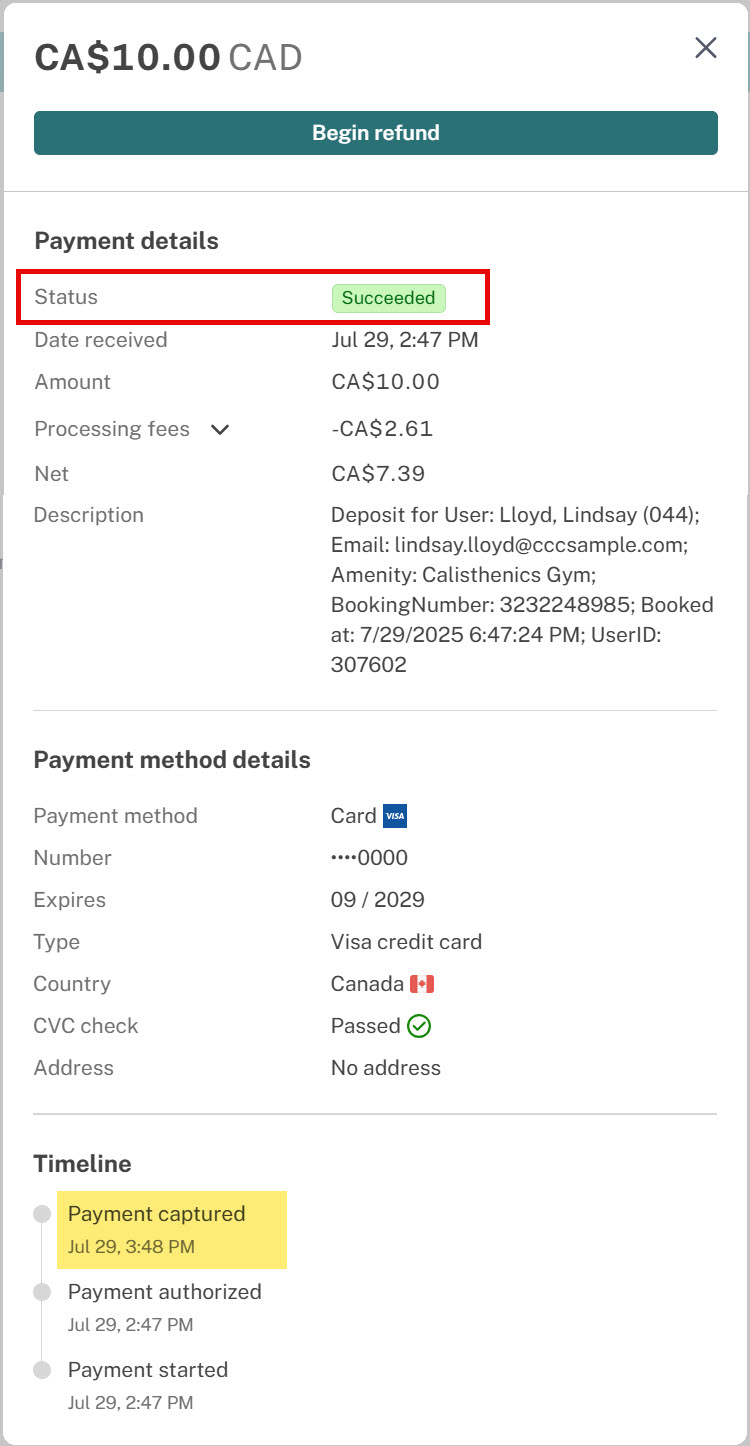
Task: Click the Payment started timeline dot
Action: pyautogui.click(x=42, y=1370)
